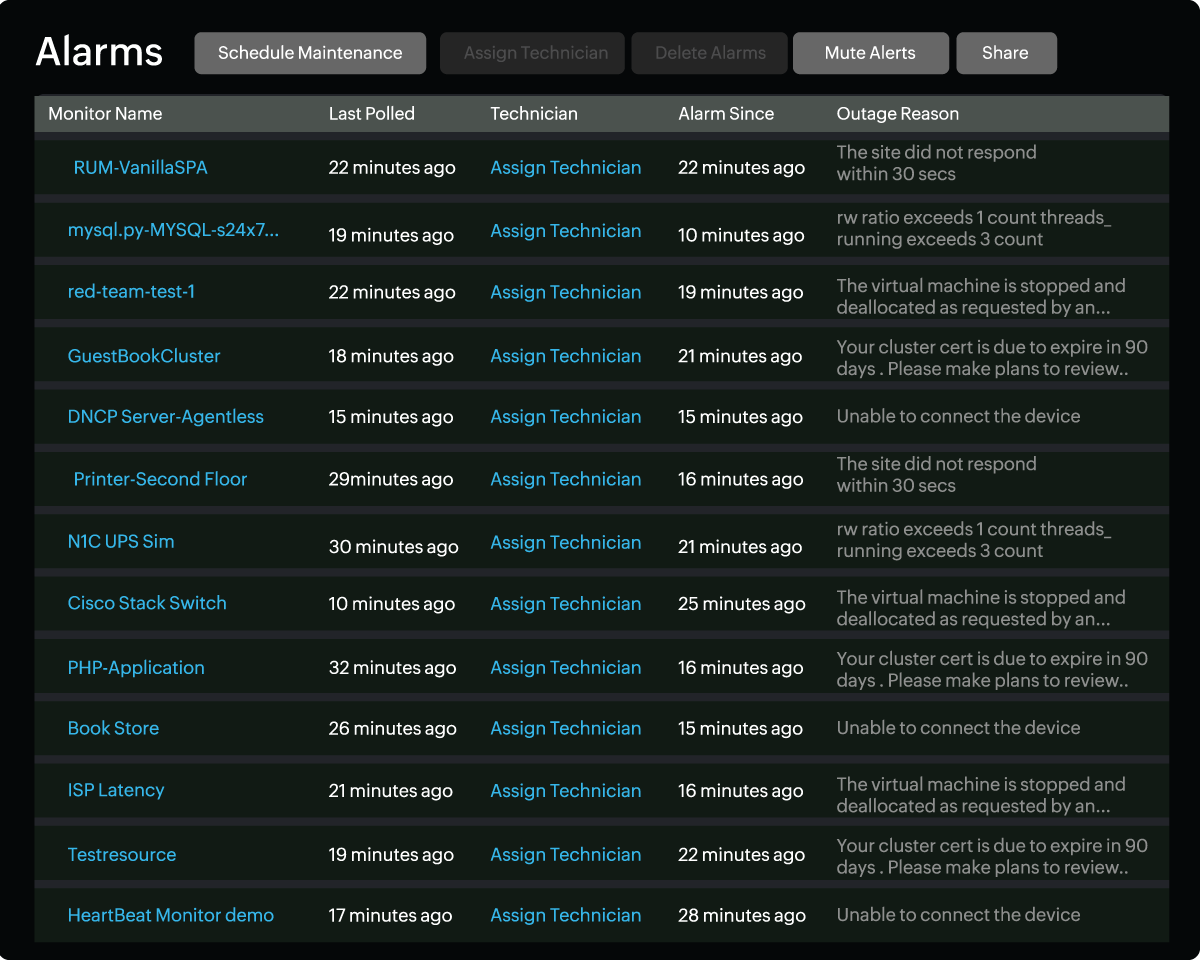This screenshot has width=1200, height=960.
Task: Assign a technician to PHP-Application
Action: click(565, 668)
